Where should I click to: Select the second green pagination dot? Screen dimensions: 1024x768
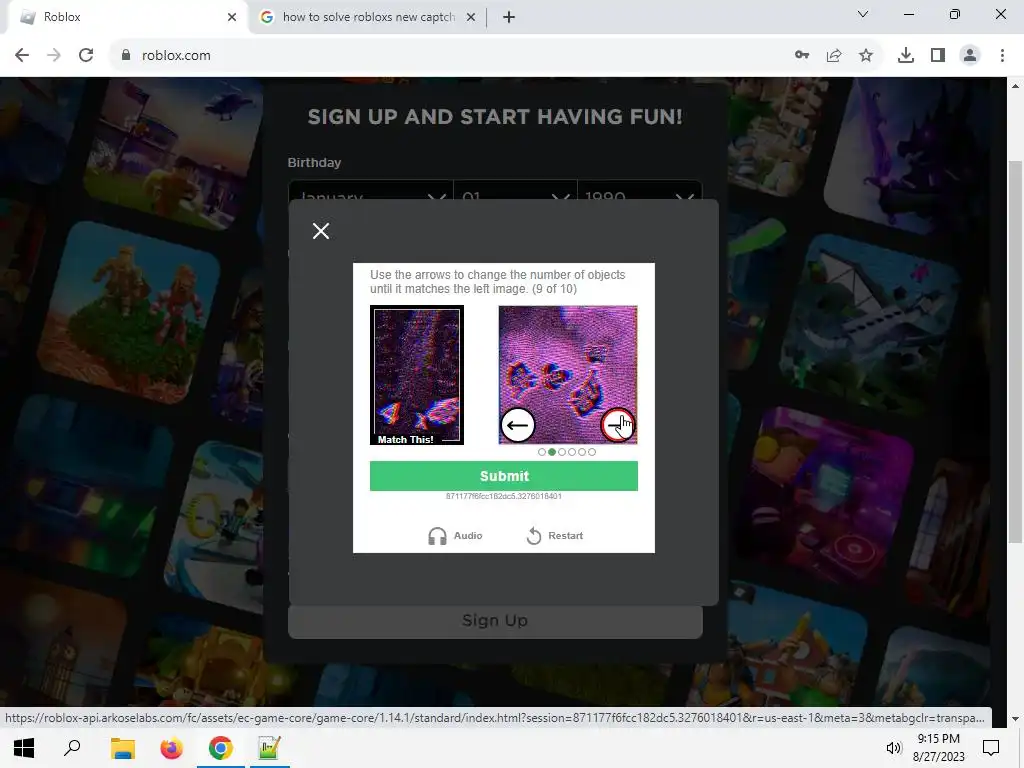(x=552, y=452)
